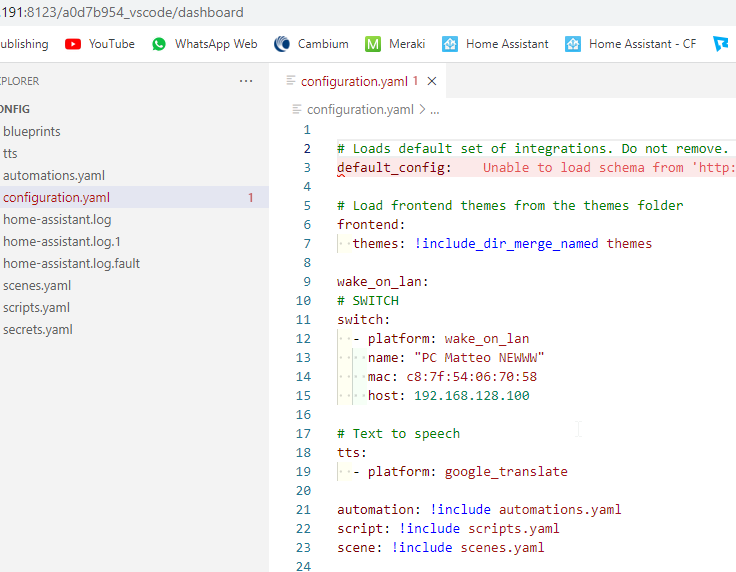Viewport: 736px width, 572px height.
Task: Close the configuration.yaml editor tab
Action: click(x=432, y=81)
